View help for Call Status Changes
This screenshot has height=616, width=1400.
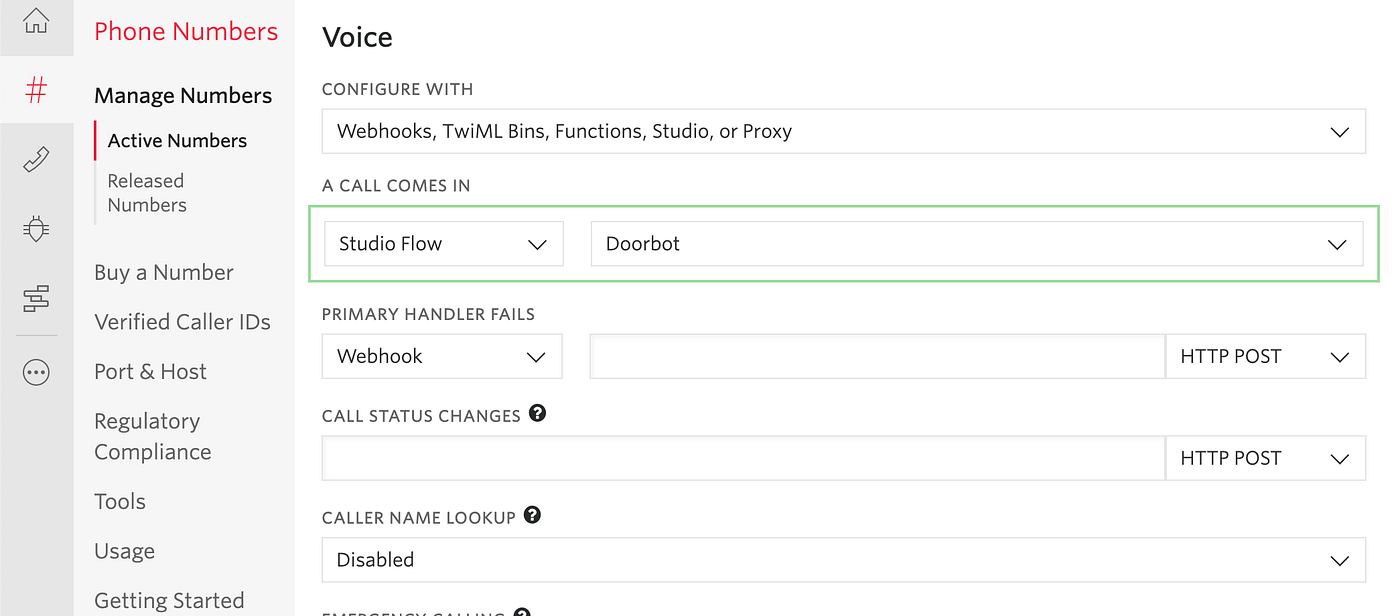538,413
